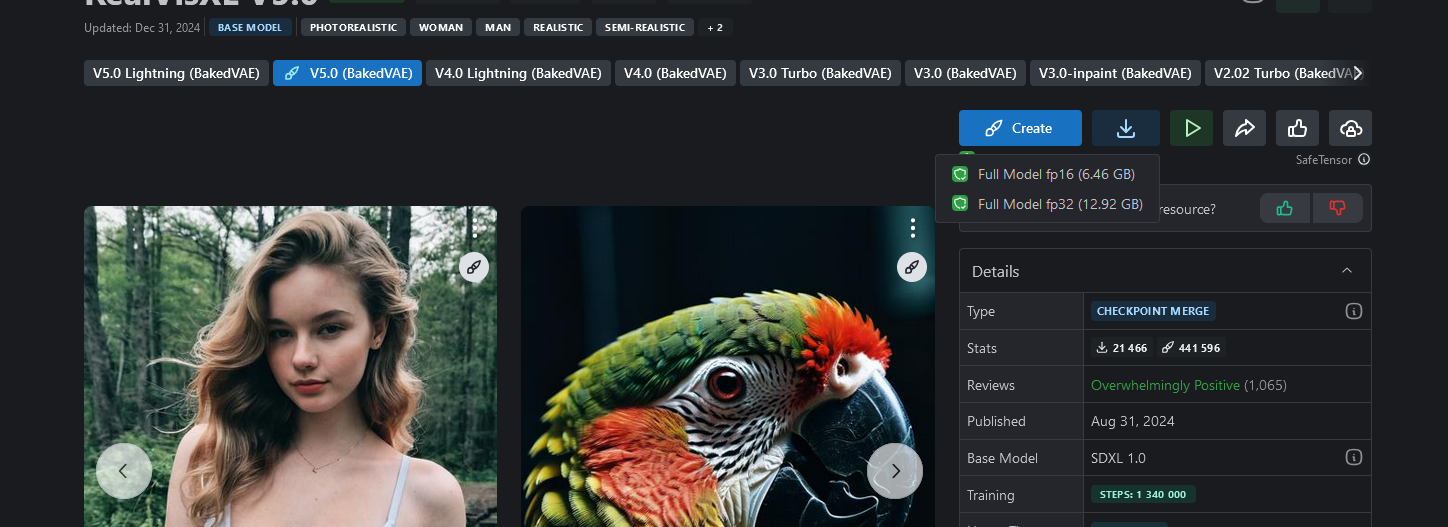
Task: Switch to V3.0 Turbo (BakedVAE) version
Action: pos(820,73)
